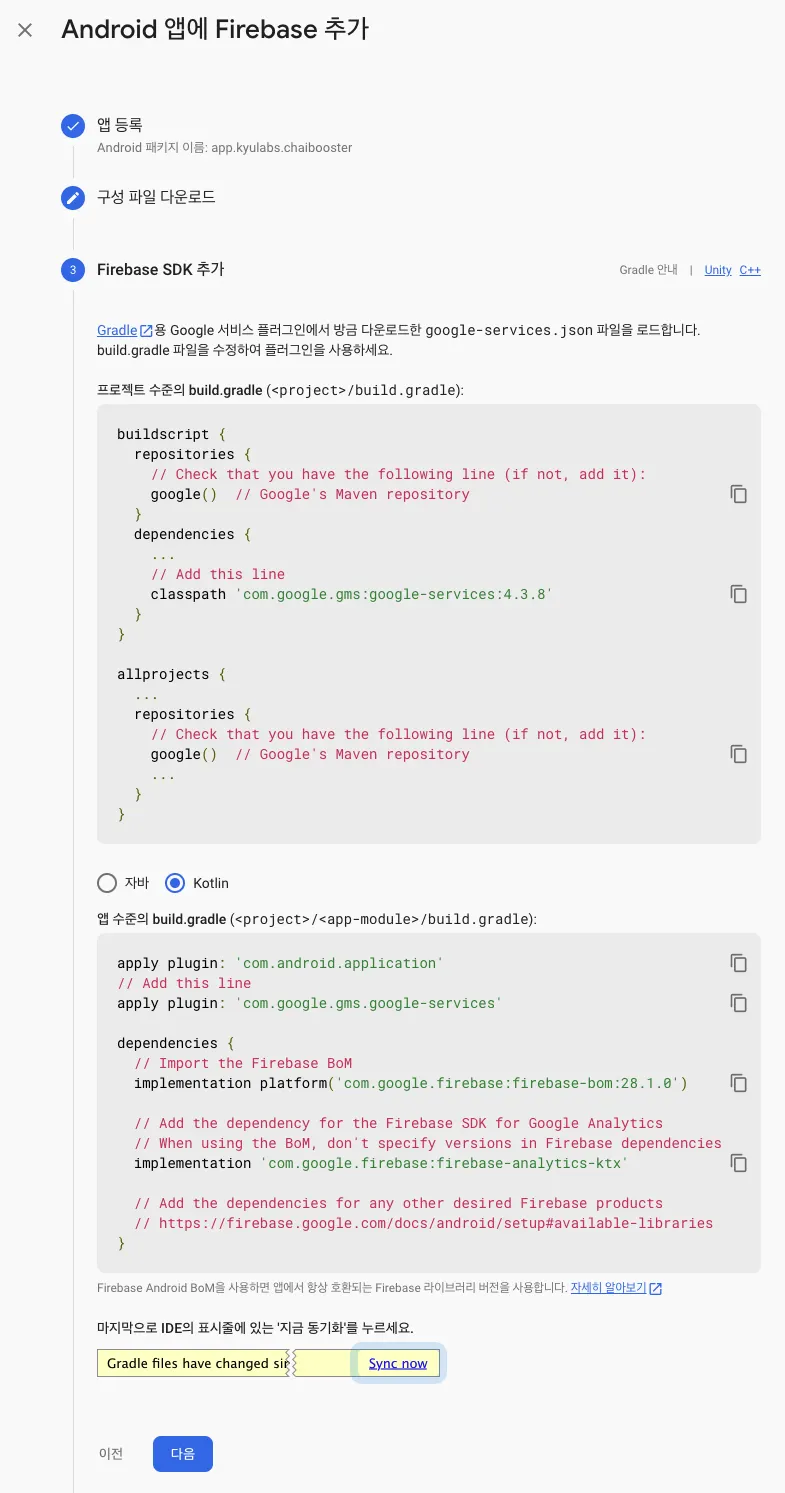785x1493 pixels.
Task: Select the Kotlin radio button
Action: (175, 883)
